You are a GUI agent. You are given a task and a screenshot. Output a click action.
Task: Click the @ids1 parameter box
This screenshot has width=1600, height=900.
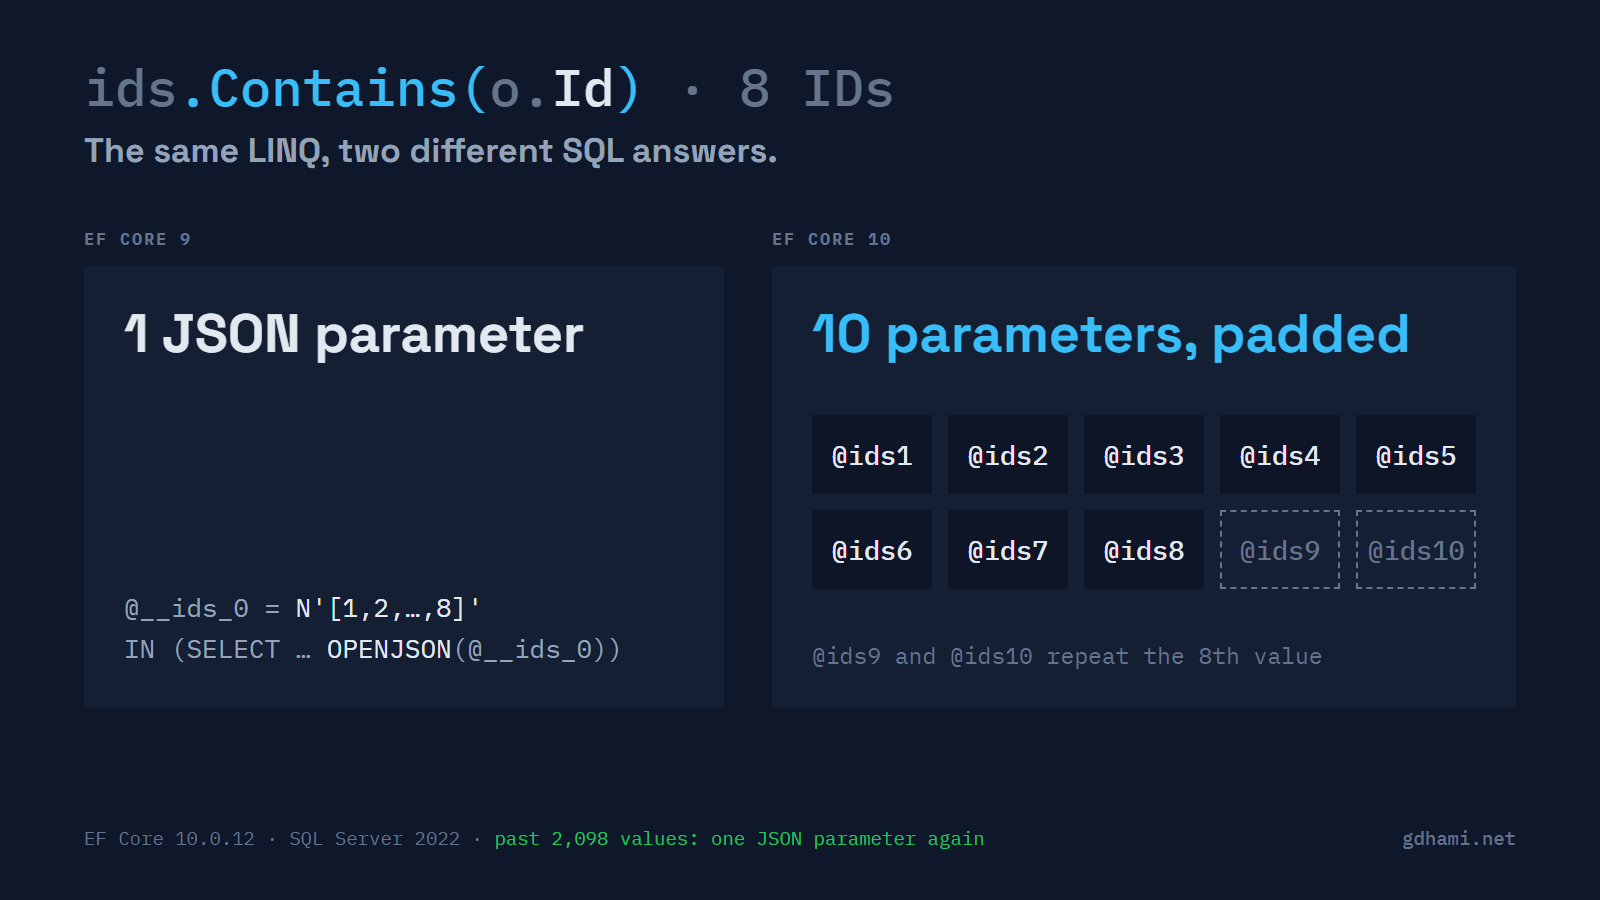coord(872,455)
